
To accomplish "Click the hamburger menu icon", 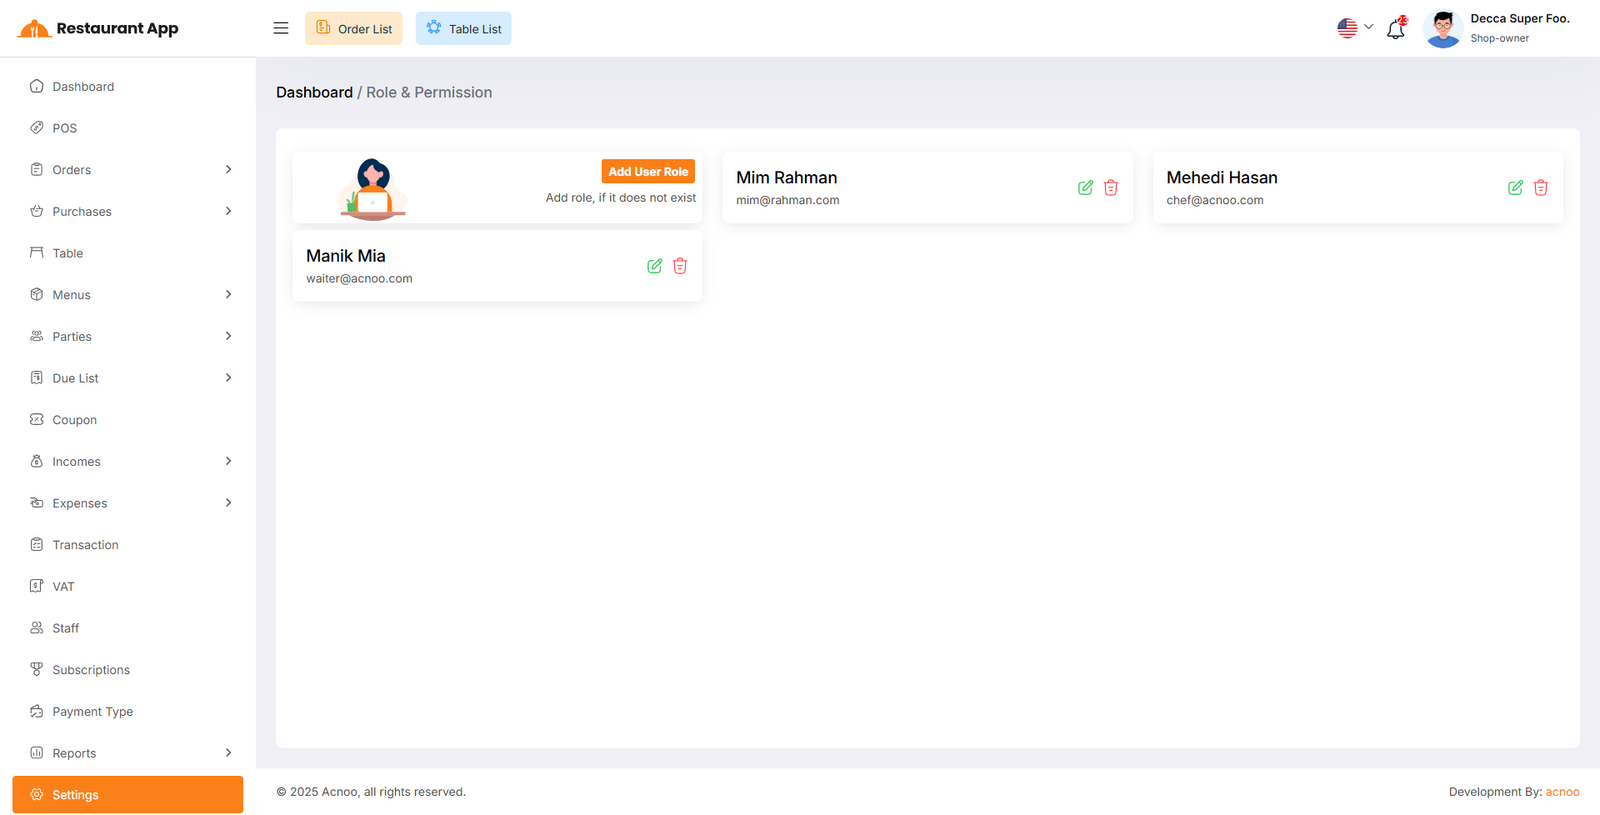I will tap(281, 28).
